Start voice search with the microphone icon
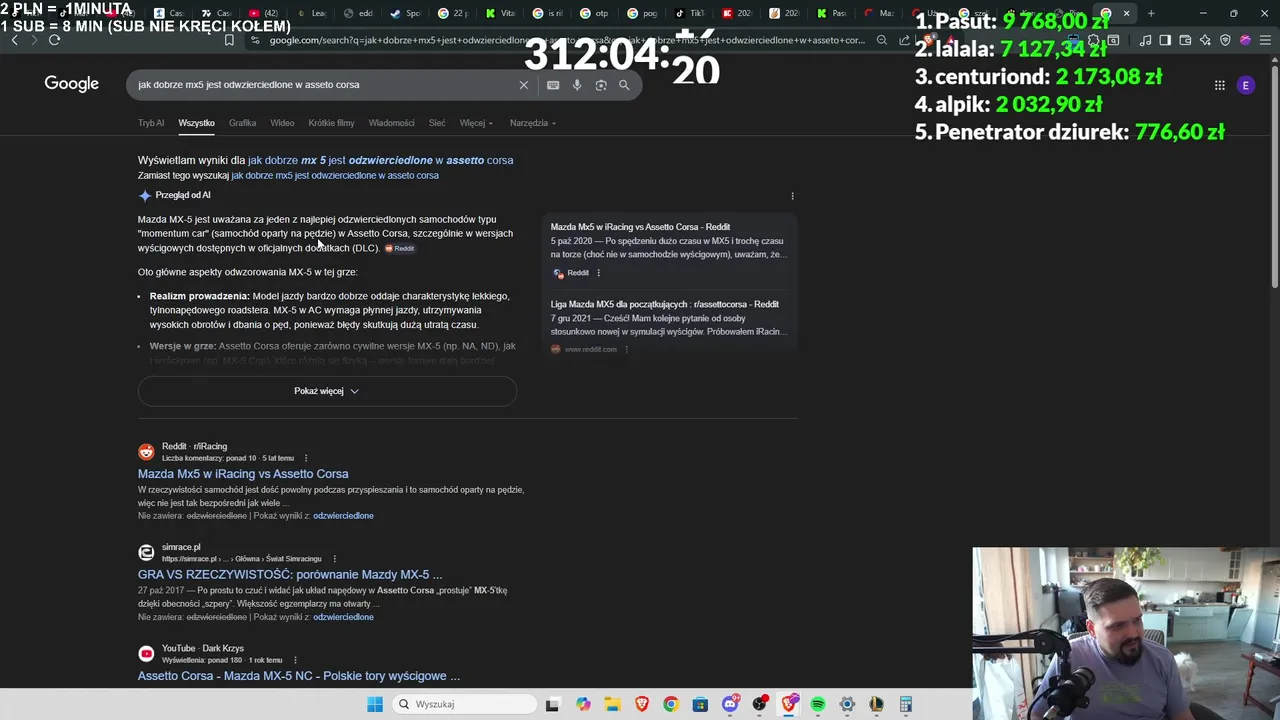Image resolution: width=1280 pixels, height=720 pixels. pos(577,85)
